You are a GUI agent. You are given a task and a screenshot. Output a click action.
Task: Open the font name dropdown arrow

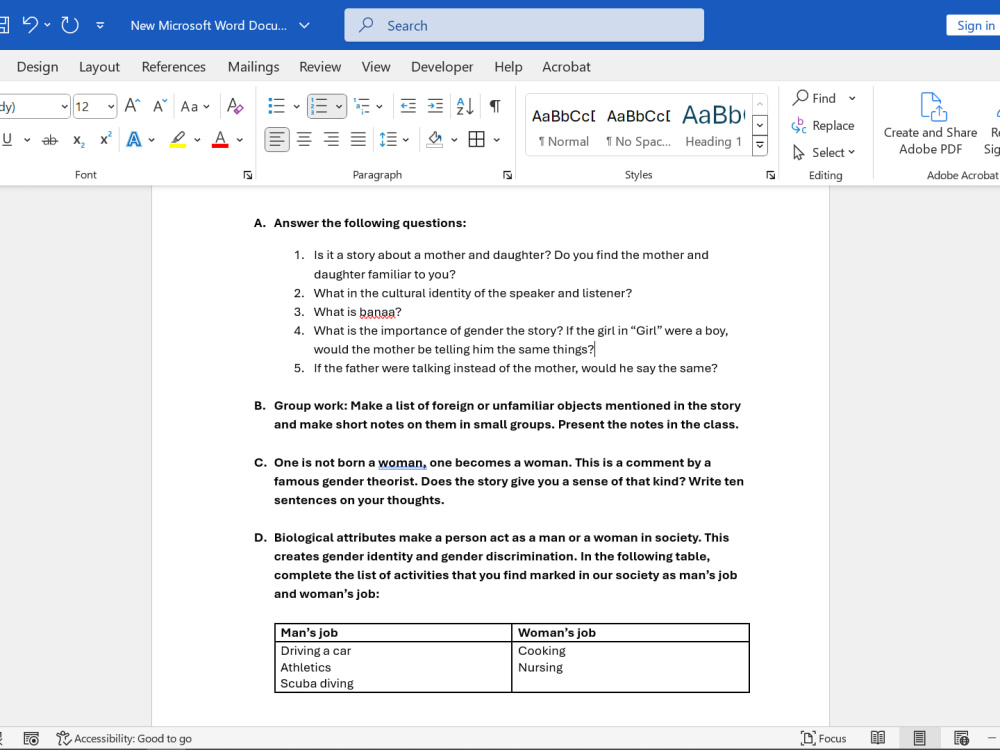tap(64, 107)
